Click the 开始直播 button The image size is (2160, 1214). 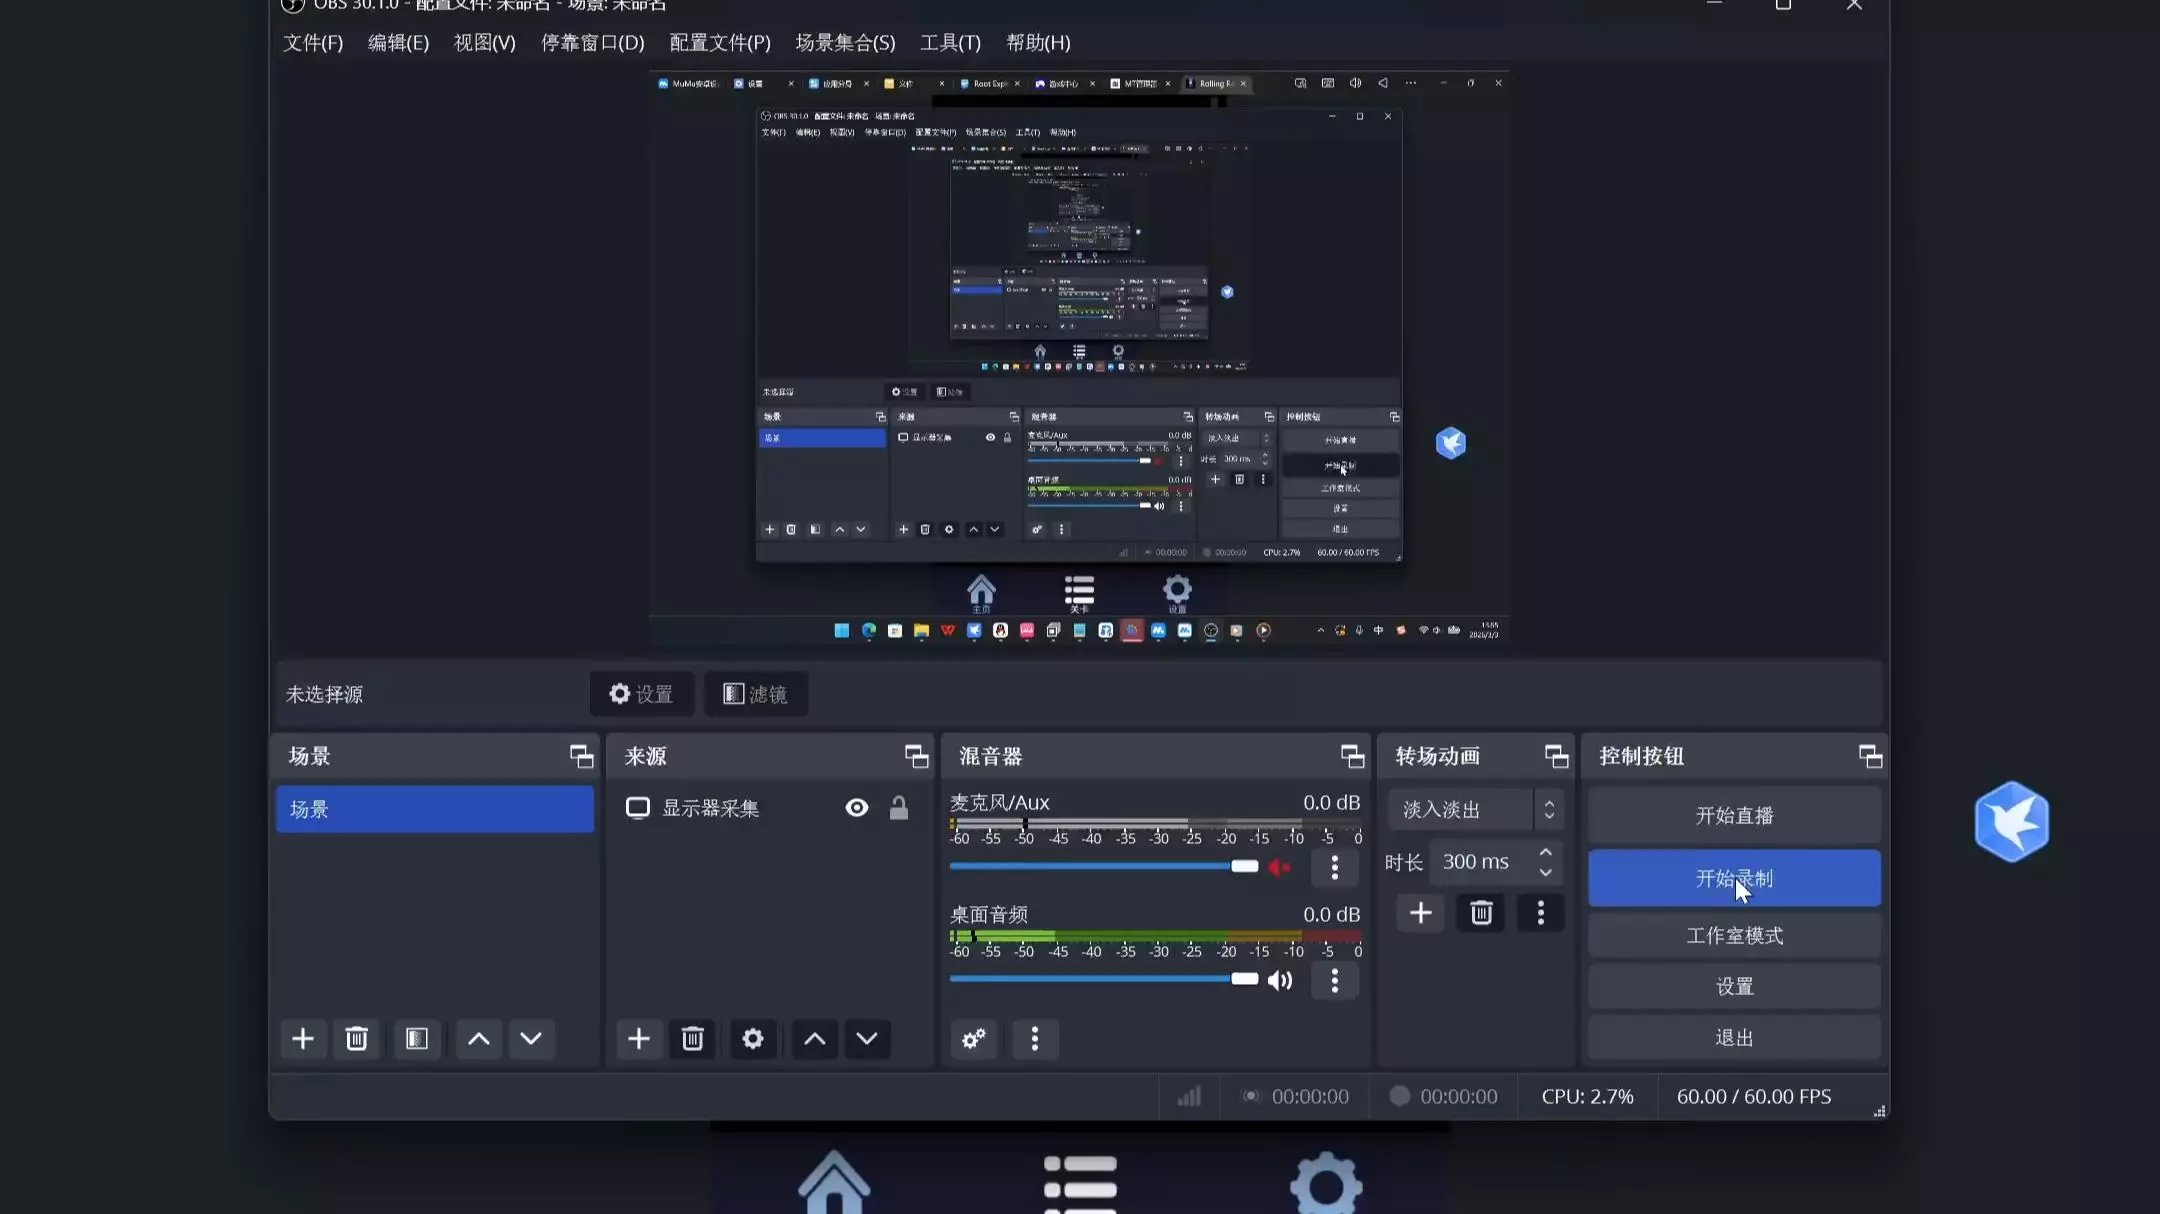click(1734, 816)
